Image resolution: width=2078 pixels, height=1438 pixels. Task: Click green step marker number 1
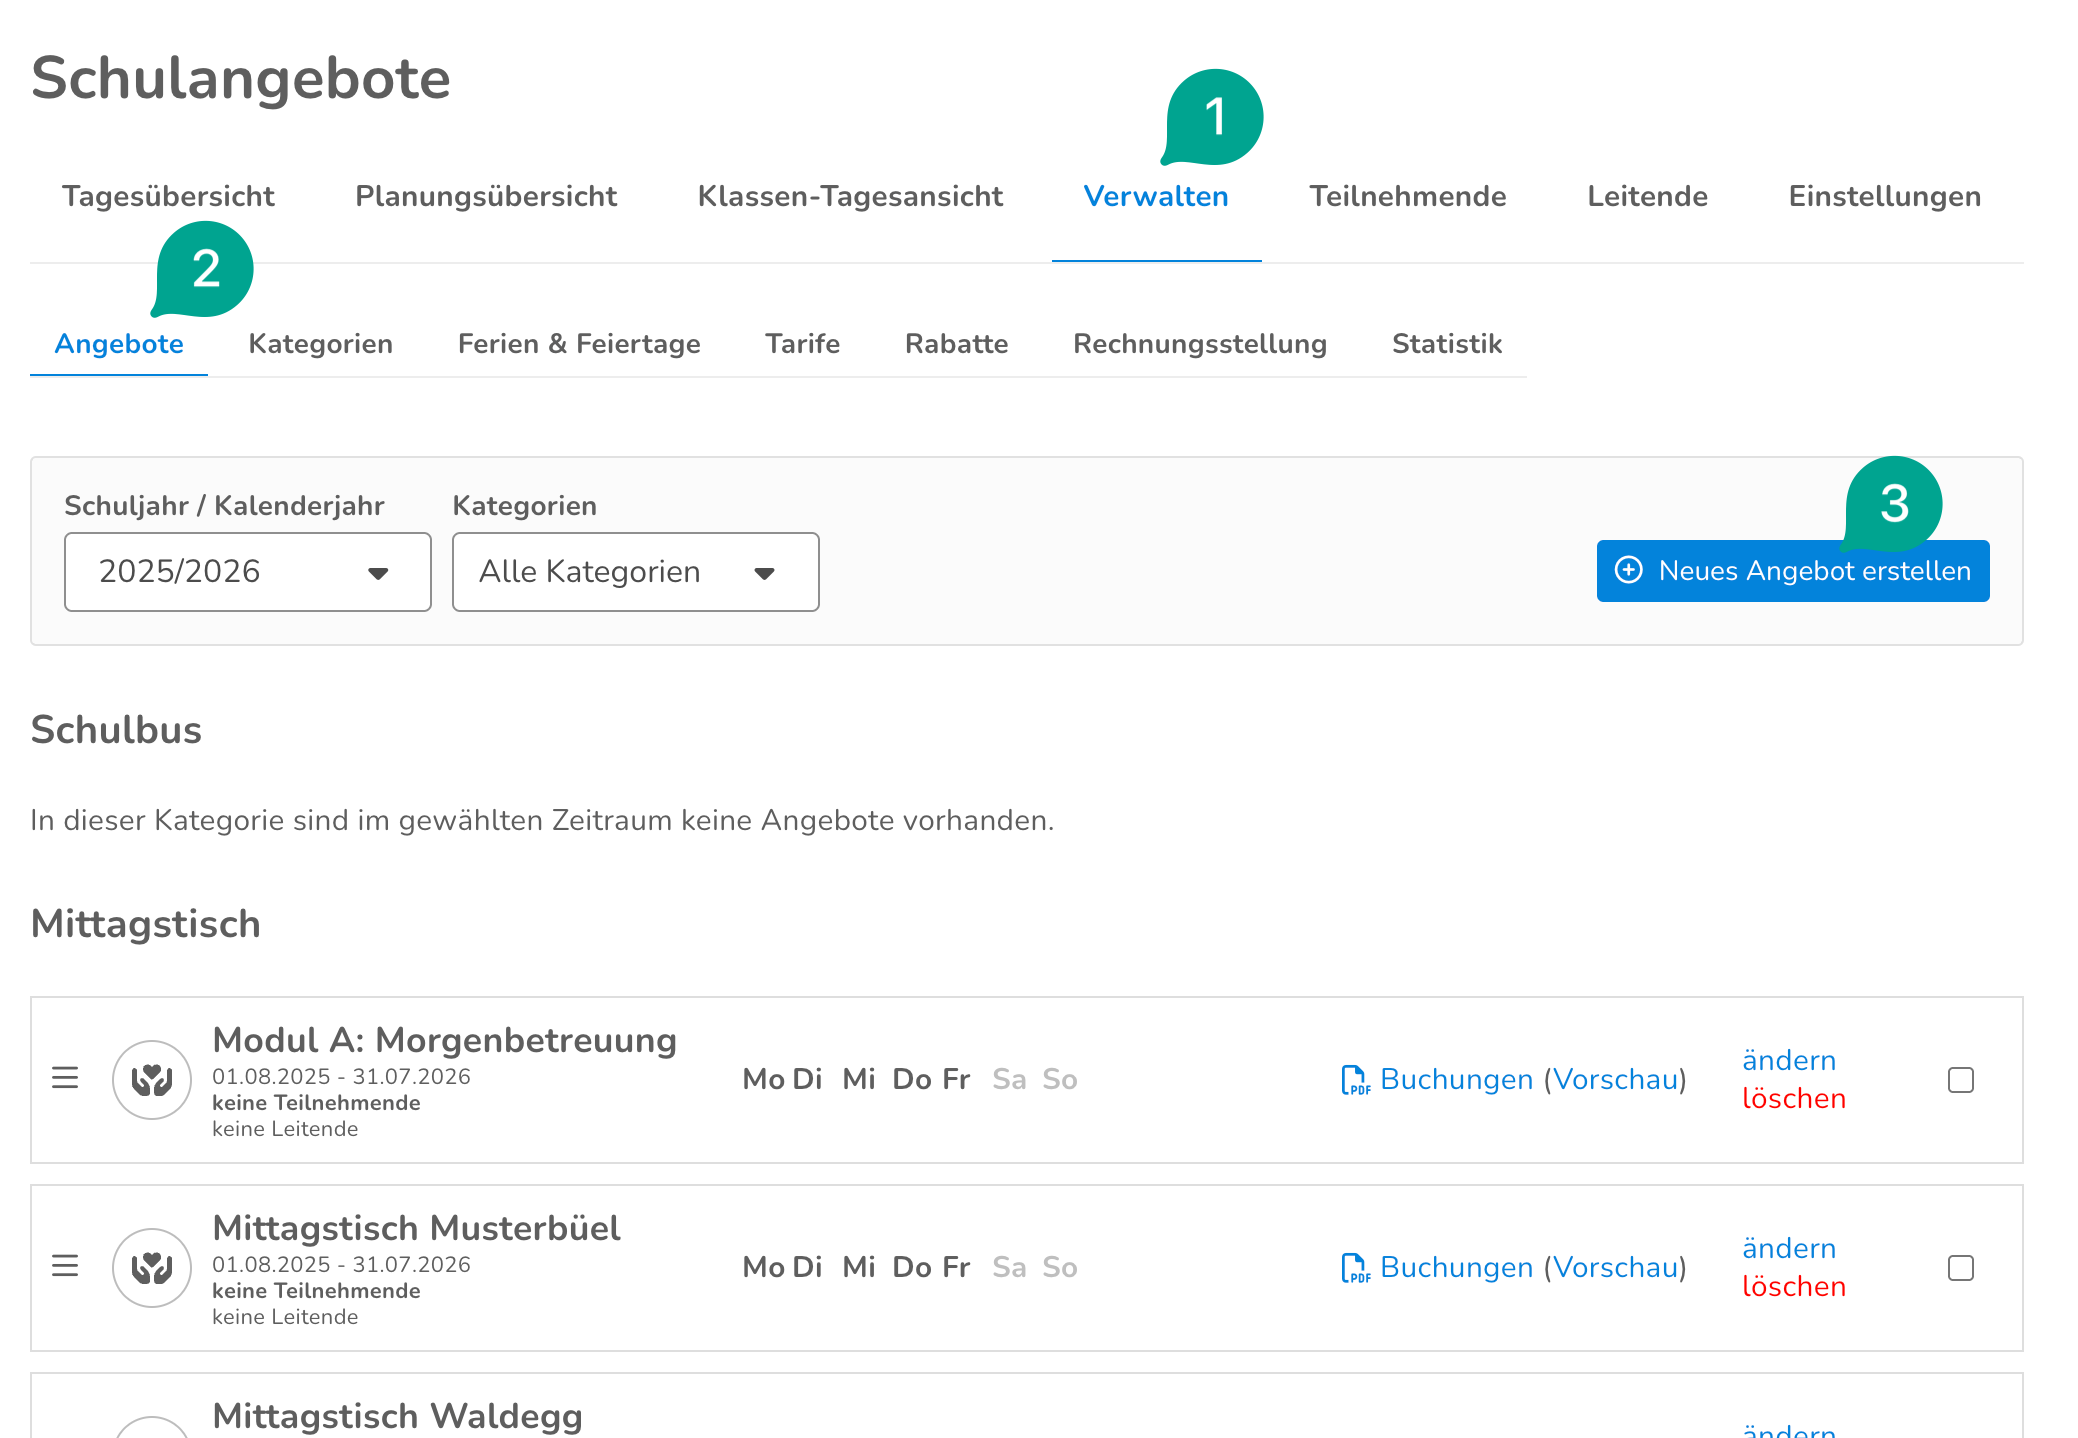(1214, 117)
